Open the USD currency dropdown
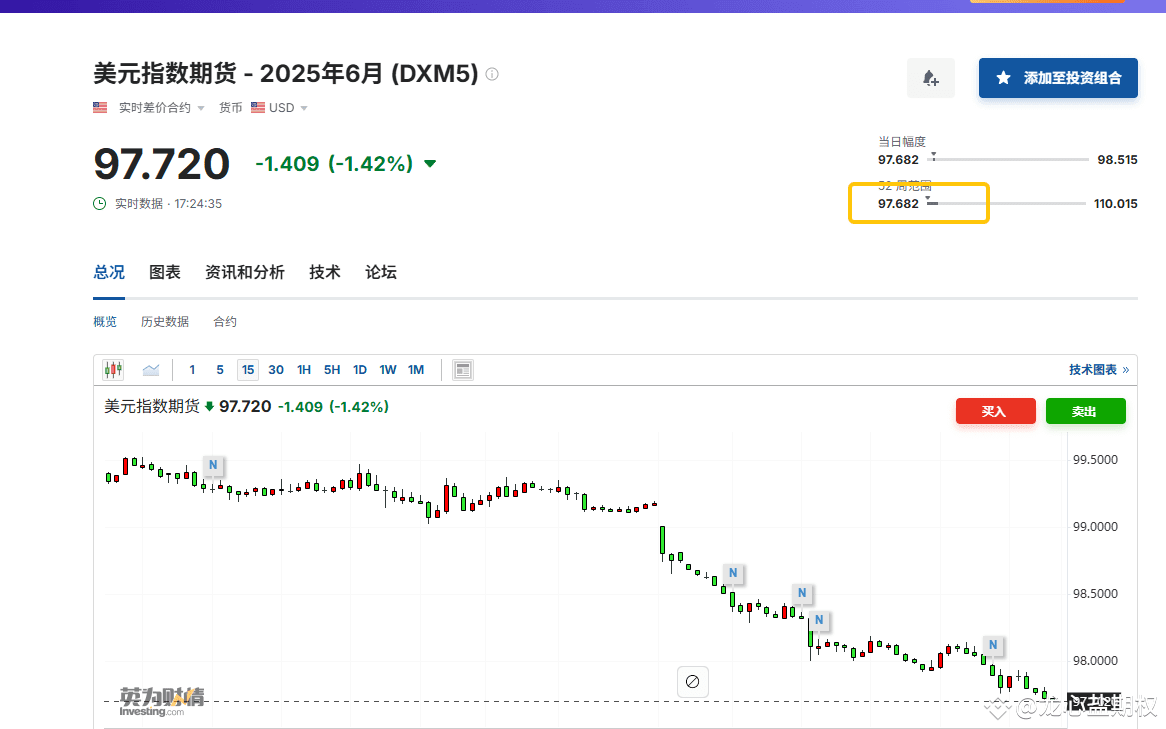1166x729 pixels. [304, 107]
